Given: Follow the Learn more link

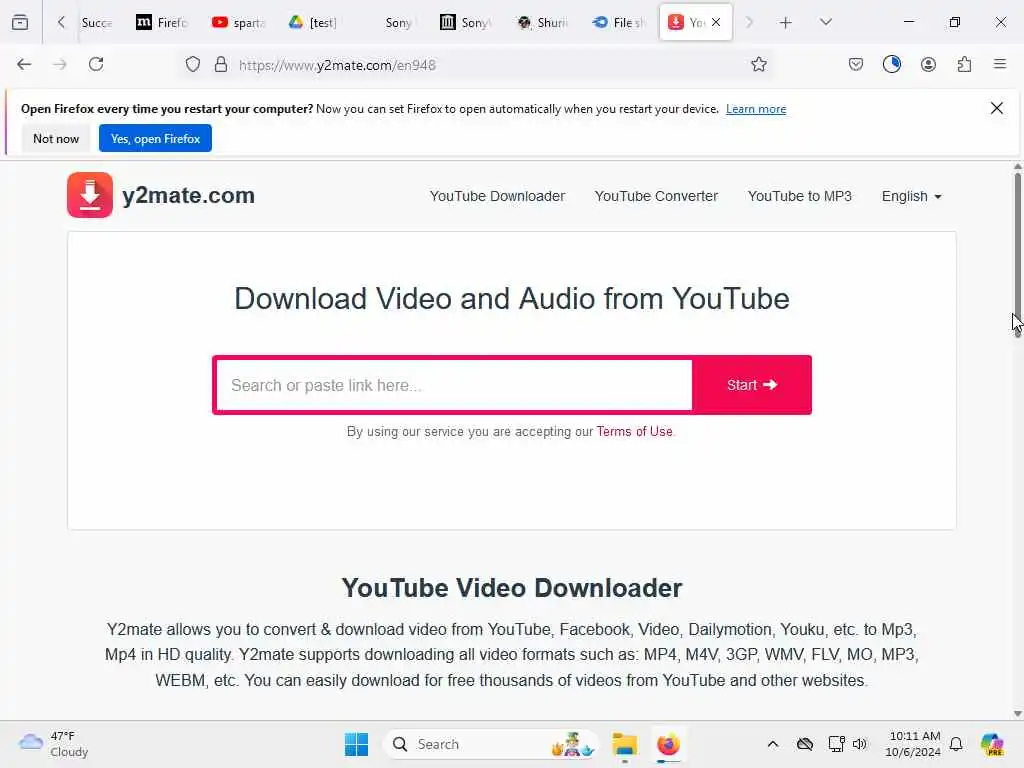Looking at the screenshot, I should [x=756, y=109].
